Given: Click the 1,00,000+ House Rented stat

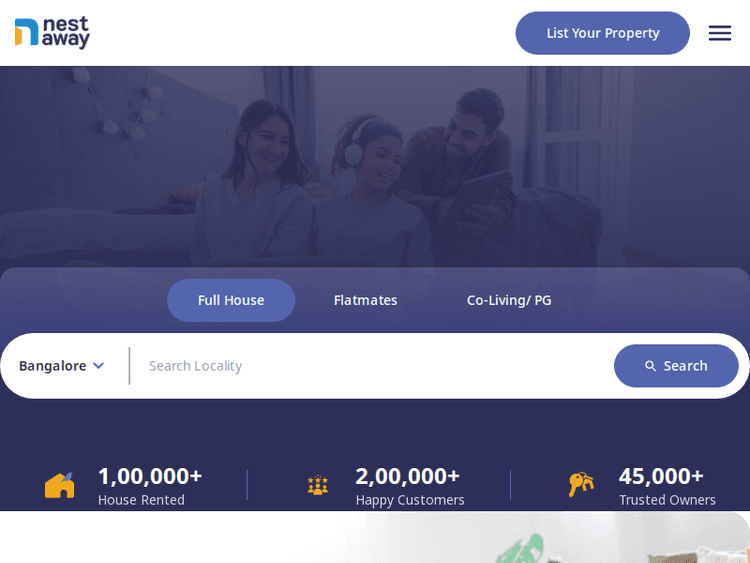Looking at the screenshot, I should click(150, 486).
